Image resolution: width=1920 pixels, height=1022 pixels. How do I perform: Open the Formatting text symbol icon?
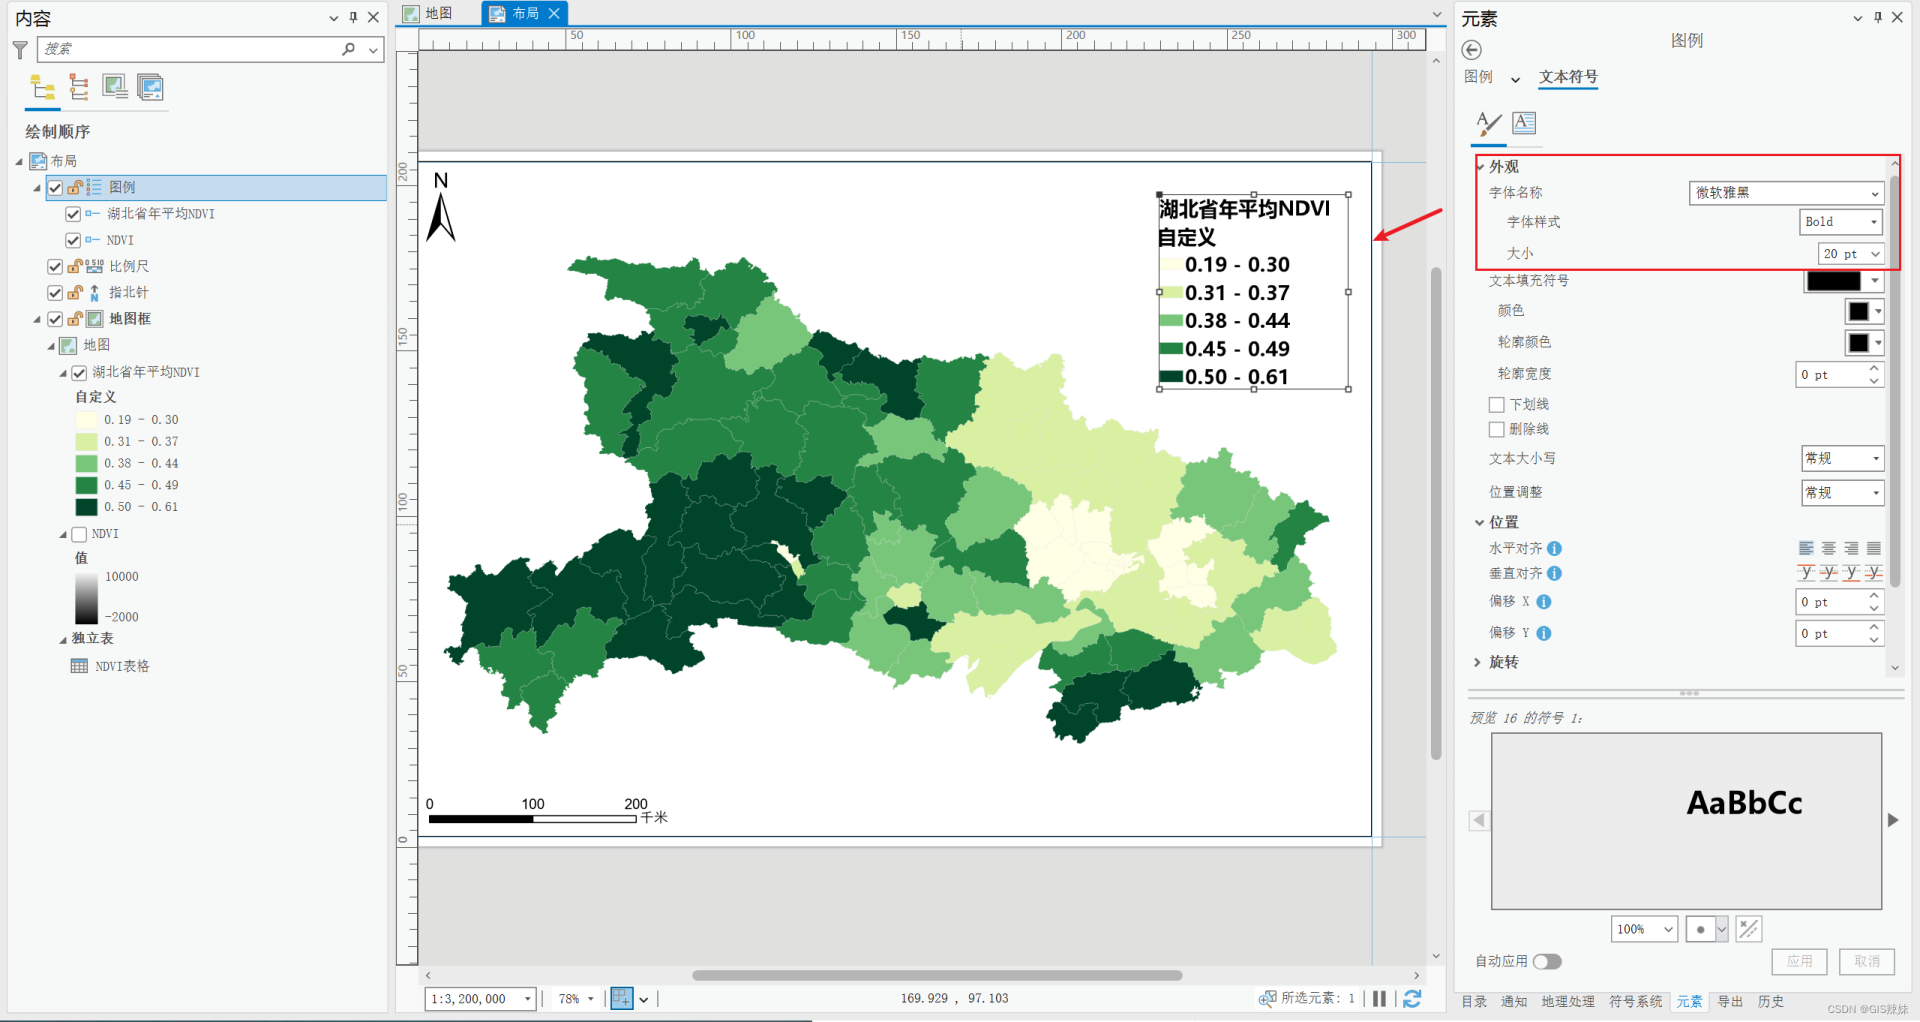(1524, 123)
